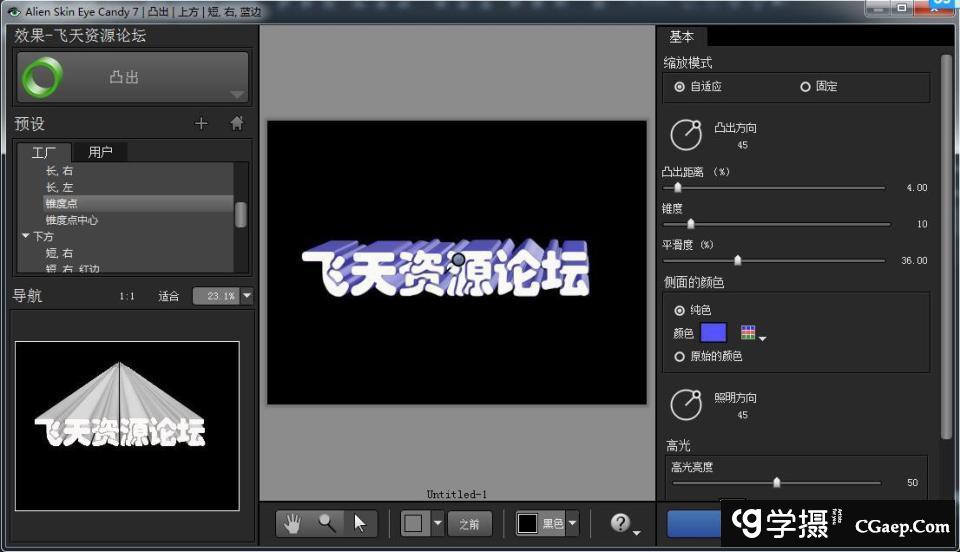Click the add preset plus icon
Image resolution: width=960 pixels, height=552 pixels.
pyautogui.click(x=201, y=124)
